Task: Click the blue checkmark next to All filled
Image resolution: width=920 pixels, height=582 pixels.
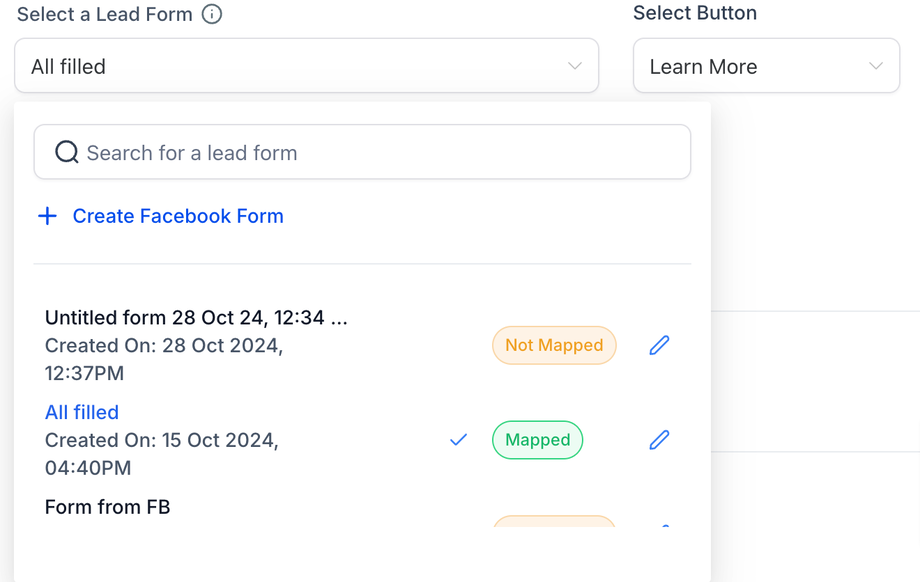Action: 458,440
